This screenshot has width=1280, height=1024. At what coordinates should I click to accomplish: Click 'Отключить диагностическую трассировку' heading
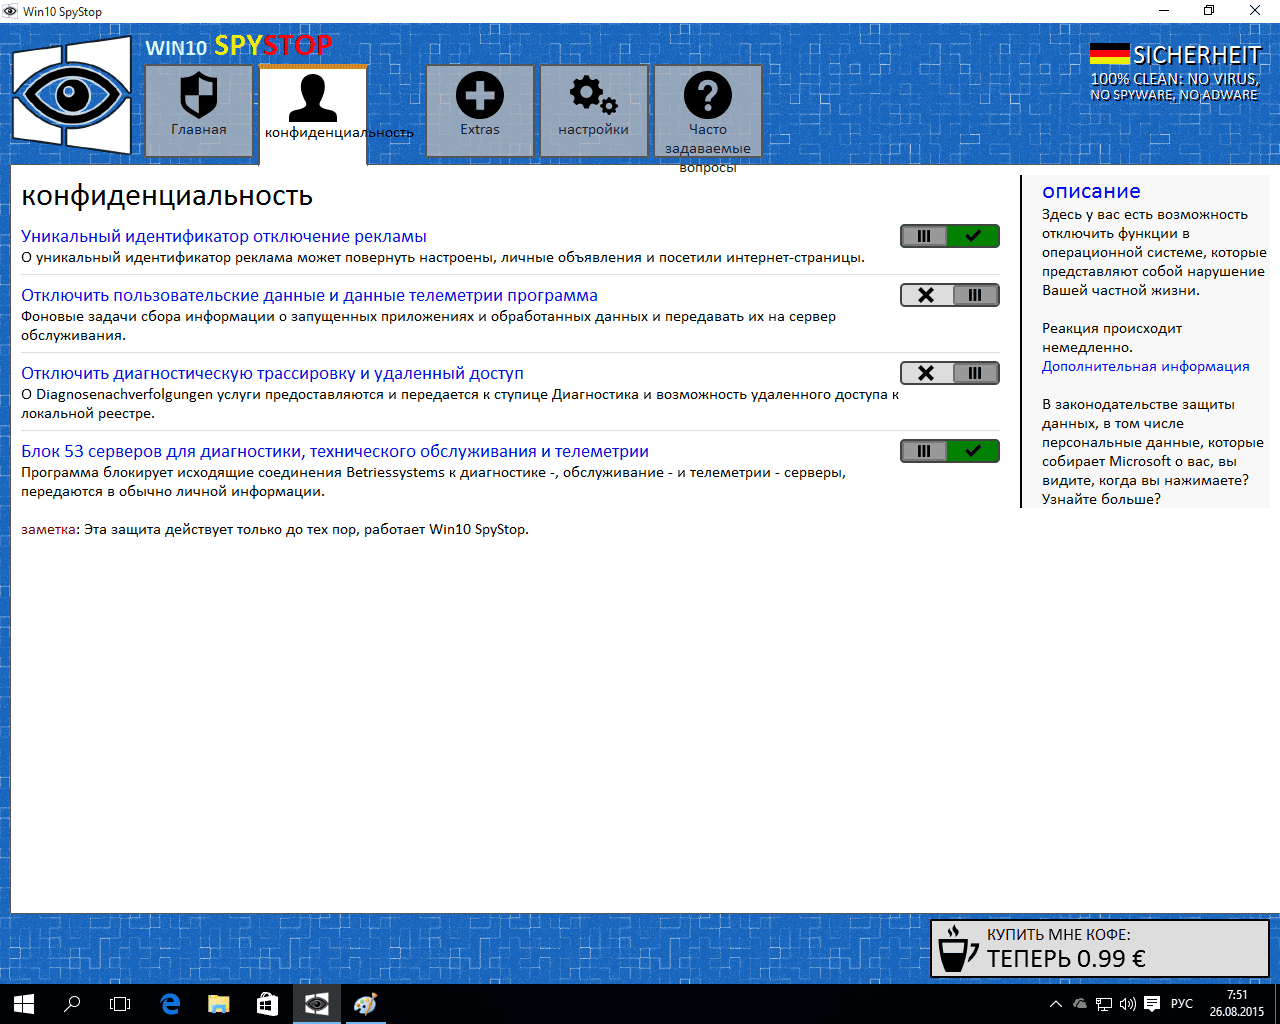(272, 374)
